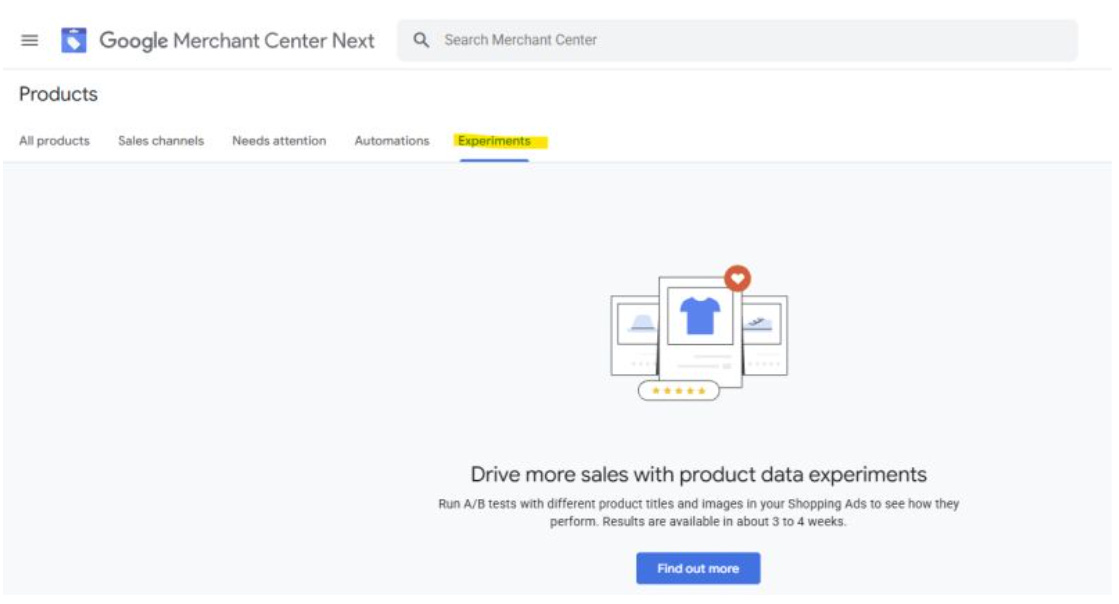This screenshot has height=604, width=1119.
Task: Click the Google Merchant Center Next title
Action: pos(237,41)
